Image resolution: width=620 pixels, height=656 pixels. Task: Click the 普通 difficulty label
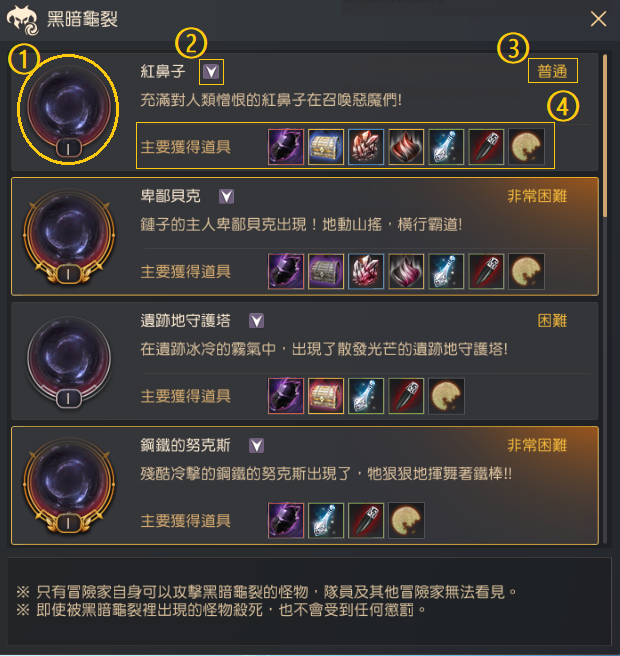pyautogui.click(x=552, y=71)
